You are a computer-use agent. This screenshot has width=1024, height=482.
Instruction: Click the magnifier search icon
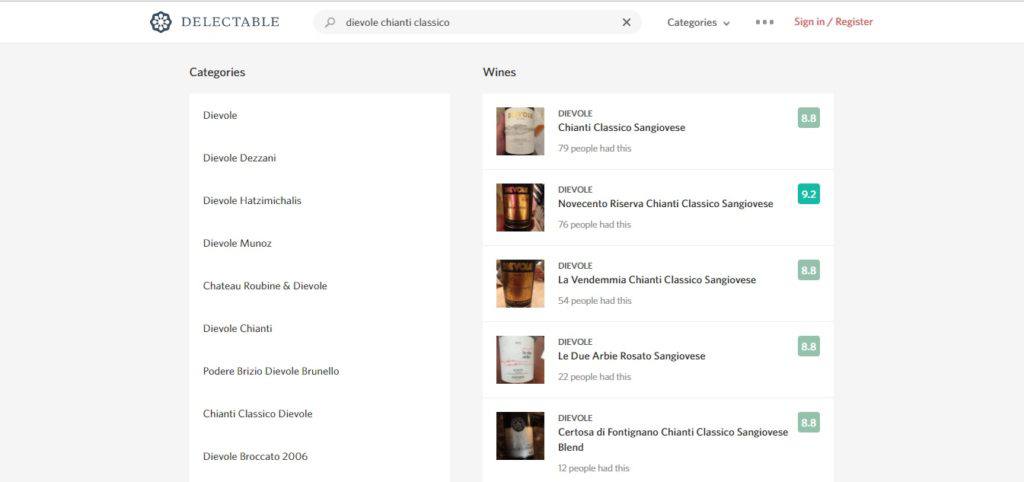(x=330, y=22)
